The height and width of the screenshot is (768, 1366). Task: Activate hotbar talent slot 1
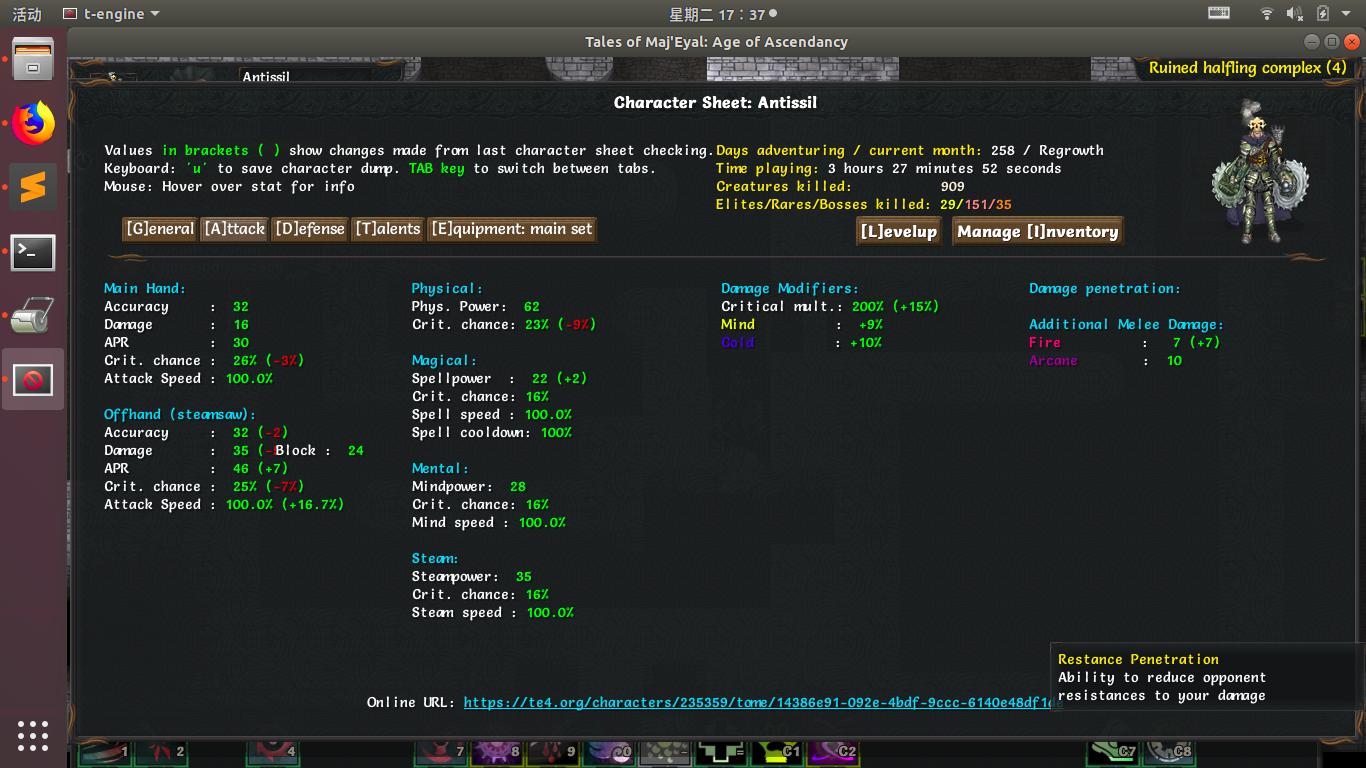pyautogui.click(x=105, y=752)
